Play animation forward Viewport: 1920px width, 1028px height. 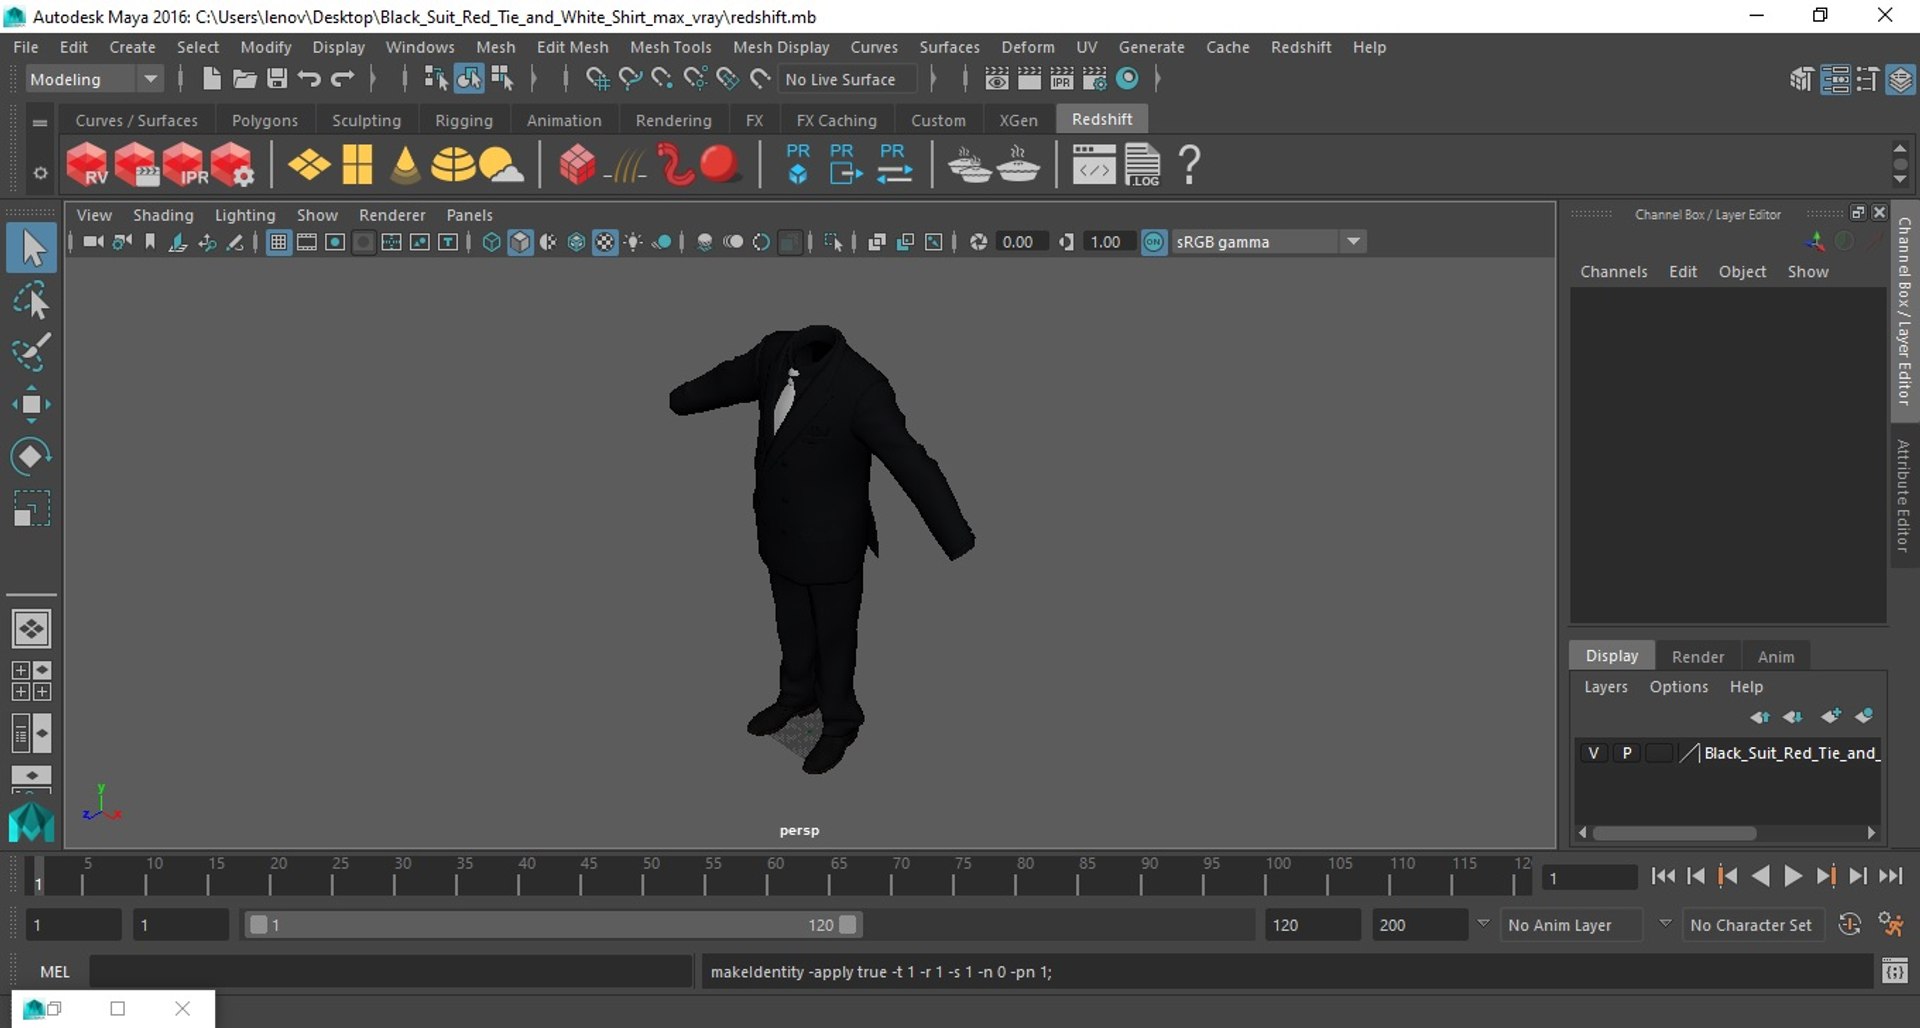click(1793, 876)
